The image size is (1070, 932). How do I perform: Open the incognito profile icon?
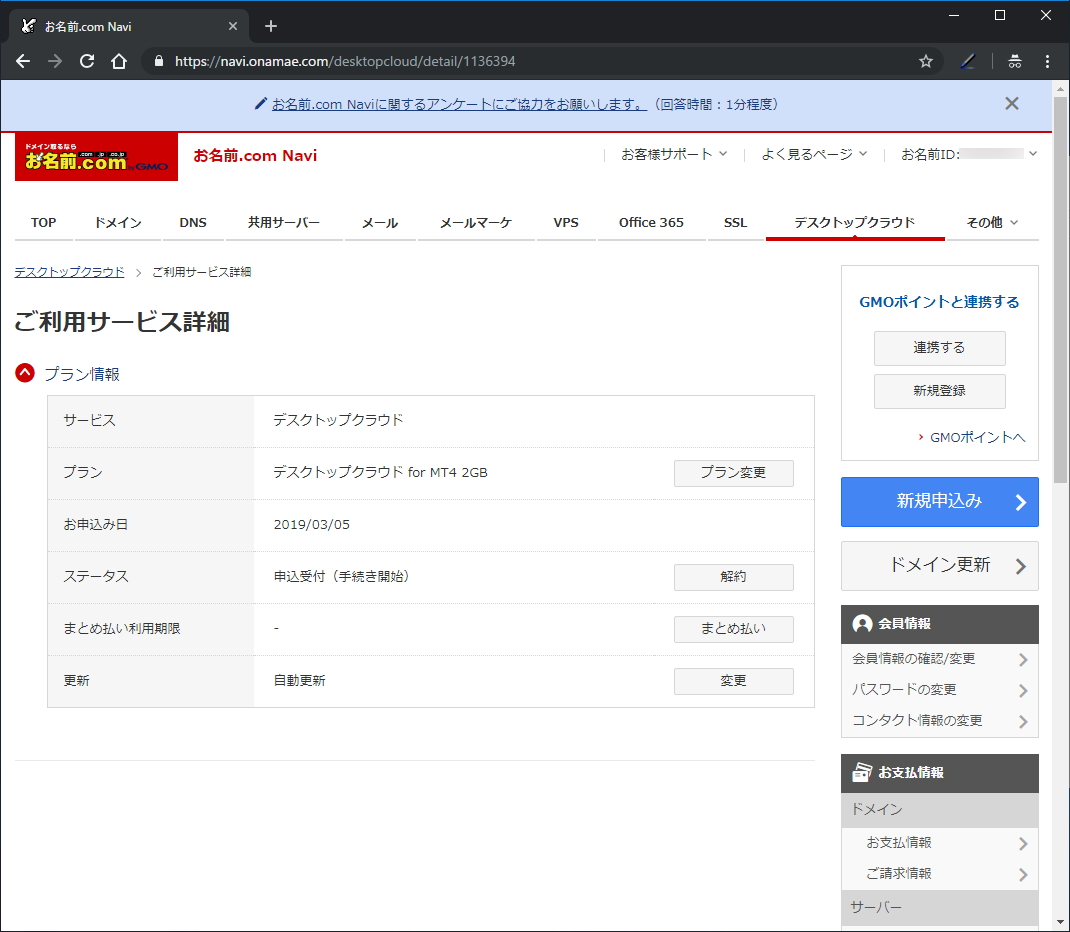tap(1015, 61)
